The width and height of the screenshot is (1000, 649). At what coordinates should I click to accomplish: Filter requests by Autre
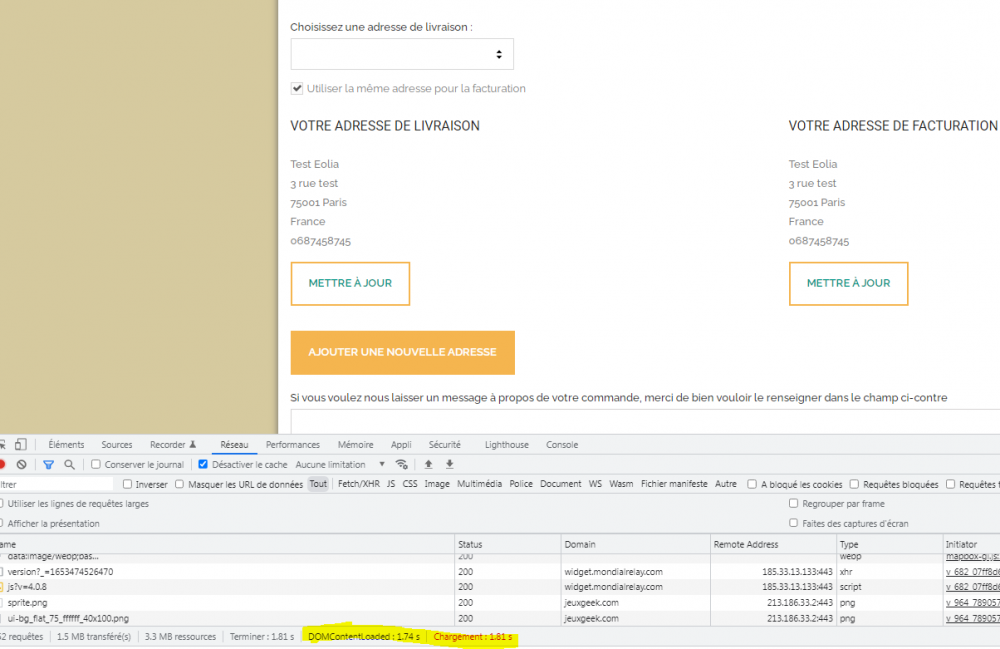tap(726, 484)
